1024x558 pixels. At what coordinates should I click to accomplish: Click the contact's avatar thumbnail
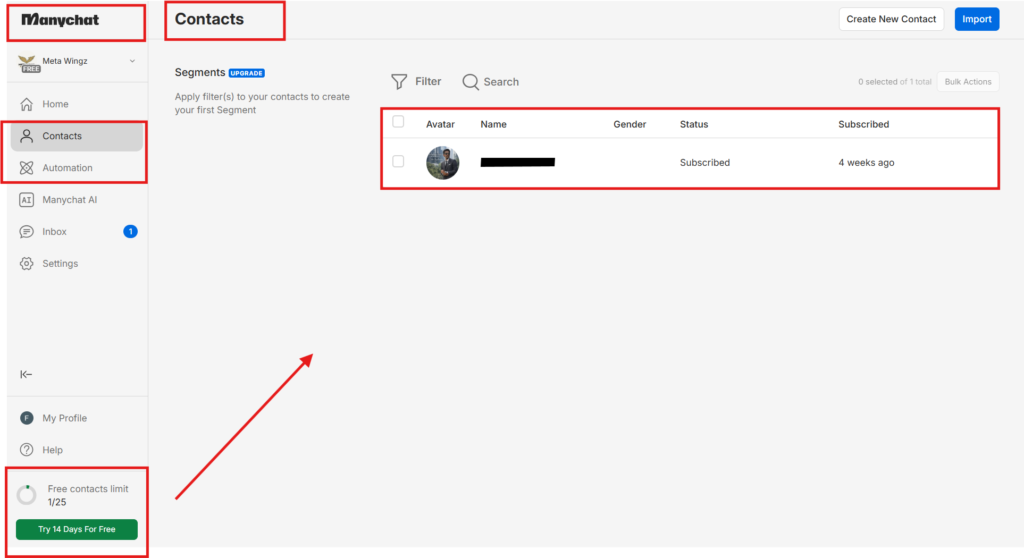[443, 163]
